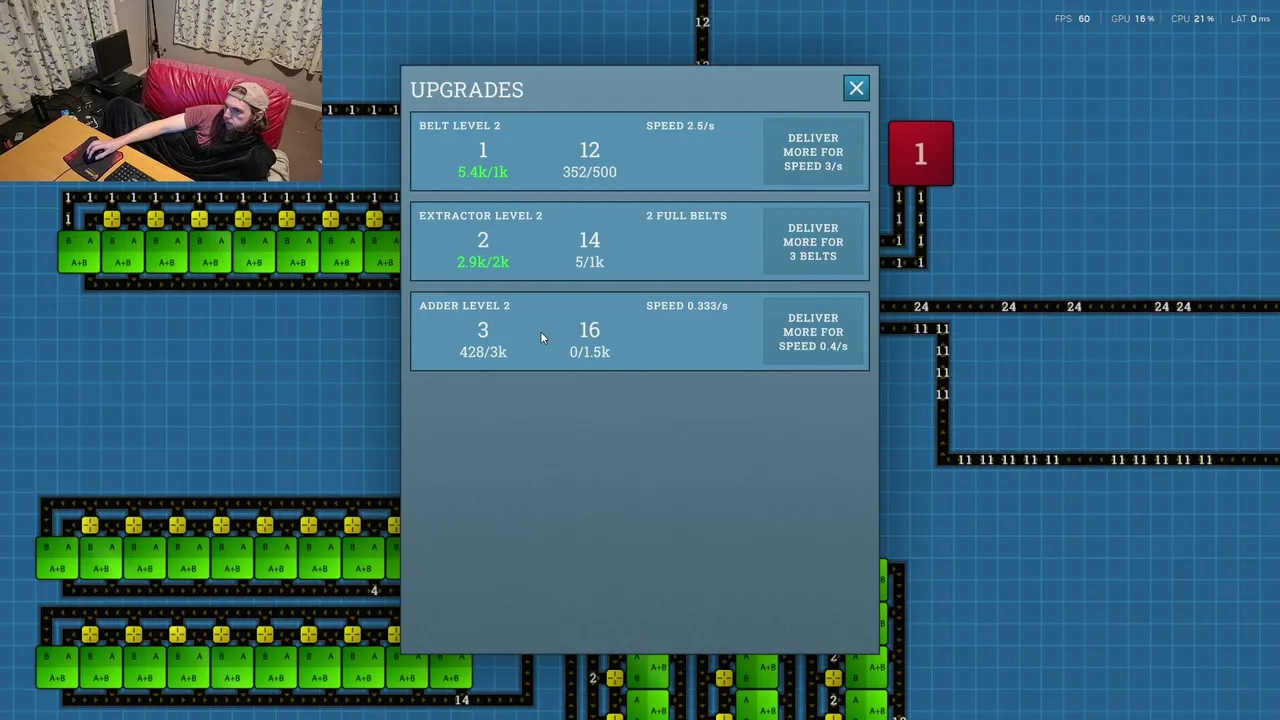Click the webcam overlay thumbnail
Screen dimensions: 1280x720
(x=161, y=90)
